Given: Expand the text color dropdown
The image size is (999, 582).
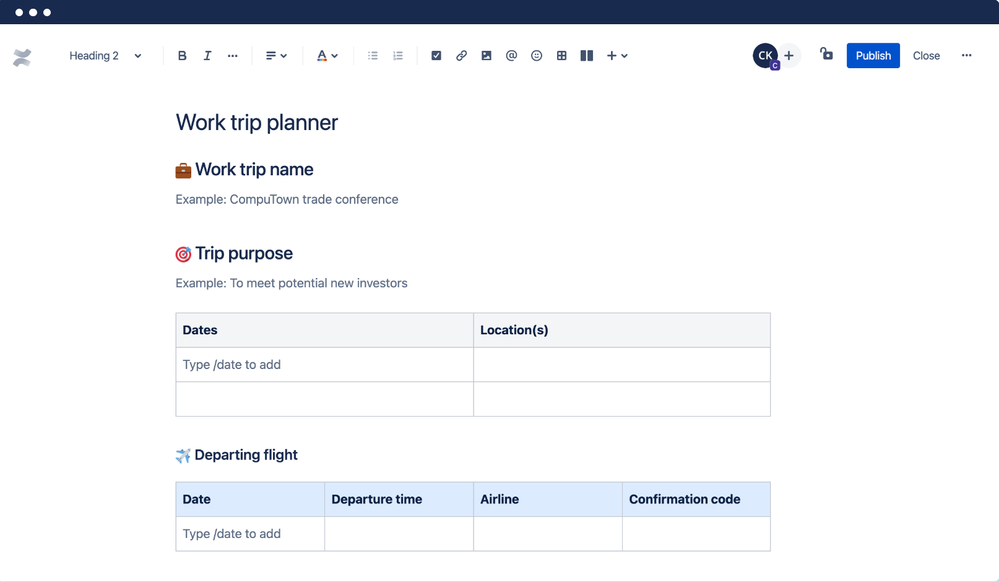Looking at the screenshot, I should pos(327,55).
